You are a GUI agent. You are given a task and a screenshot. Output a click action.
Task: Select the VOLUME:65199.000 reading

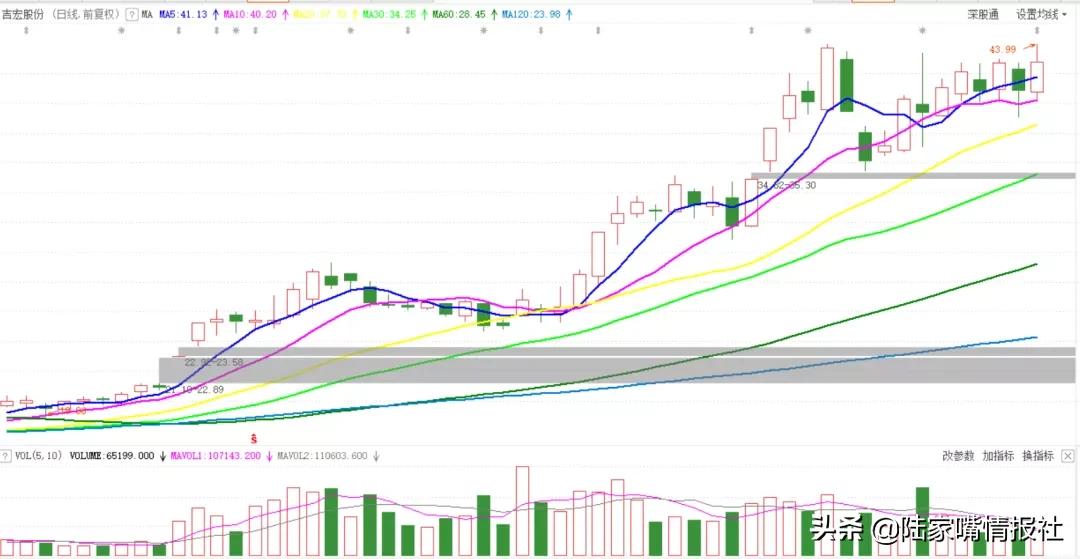coord(112,456)
